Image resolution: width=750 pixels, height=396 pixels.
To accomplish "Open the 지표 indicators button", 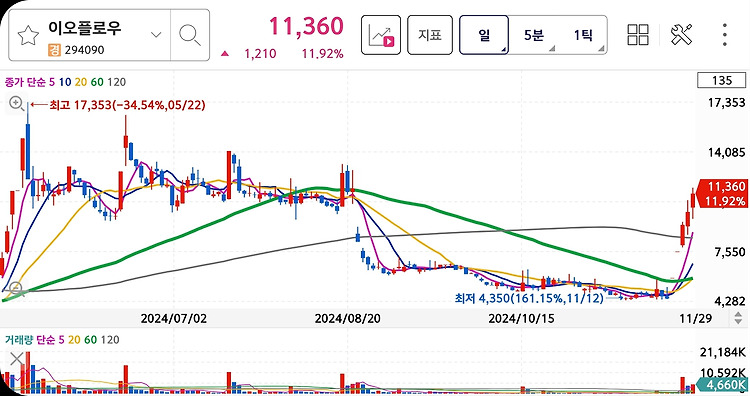I will (430, 35).
